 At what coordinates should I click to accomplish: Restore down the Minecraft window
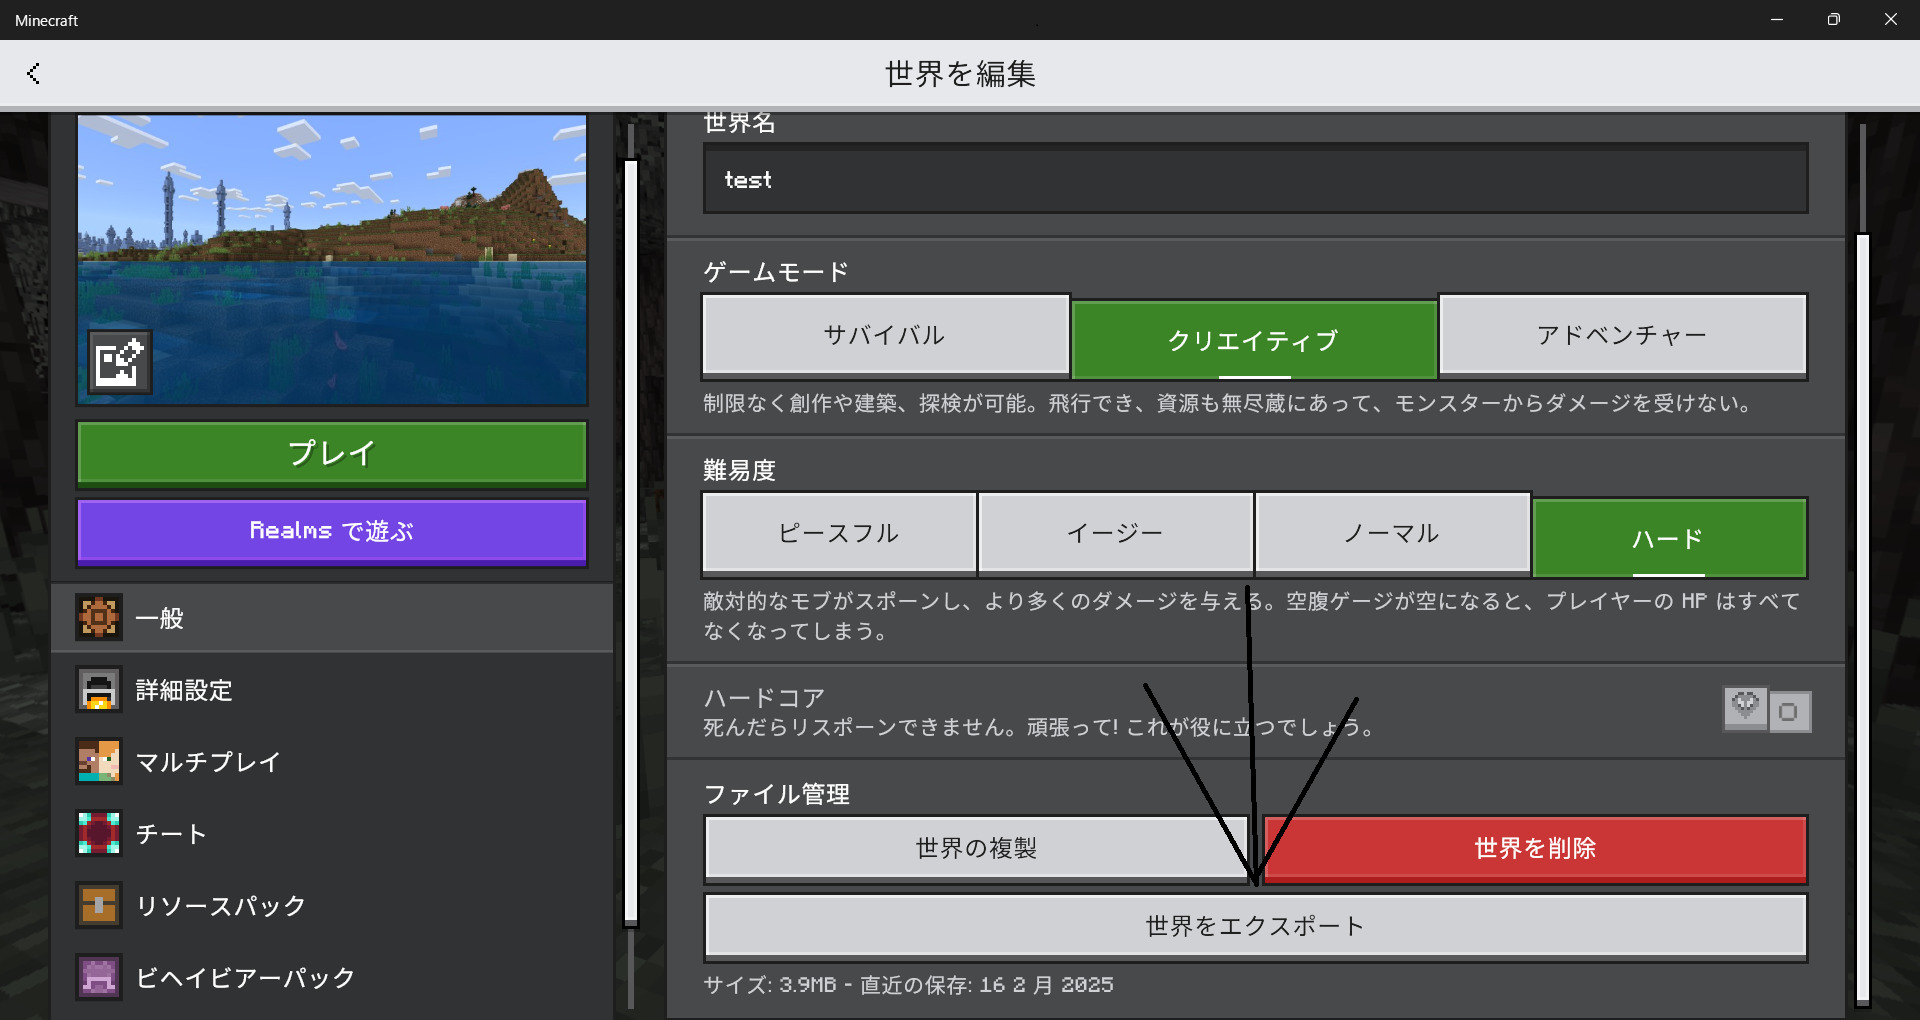click(x=1833, y=20)
